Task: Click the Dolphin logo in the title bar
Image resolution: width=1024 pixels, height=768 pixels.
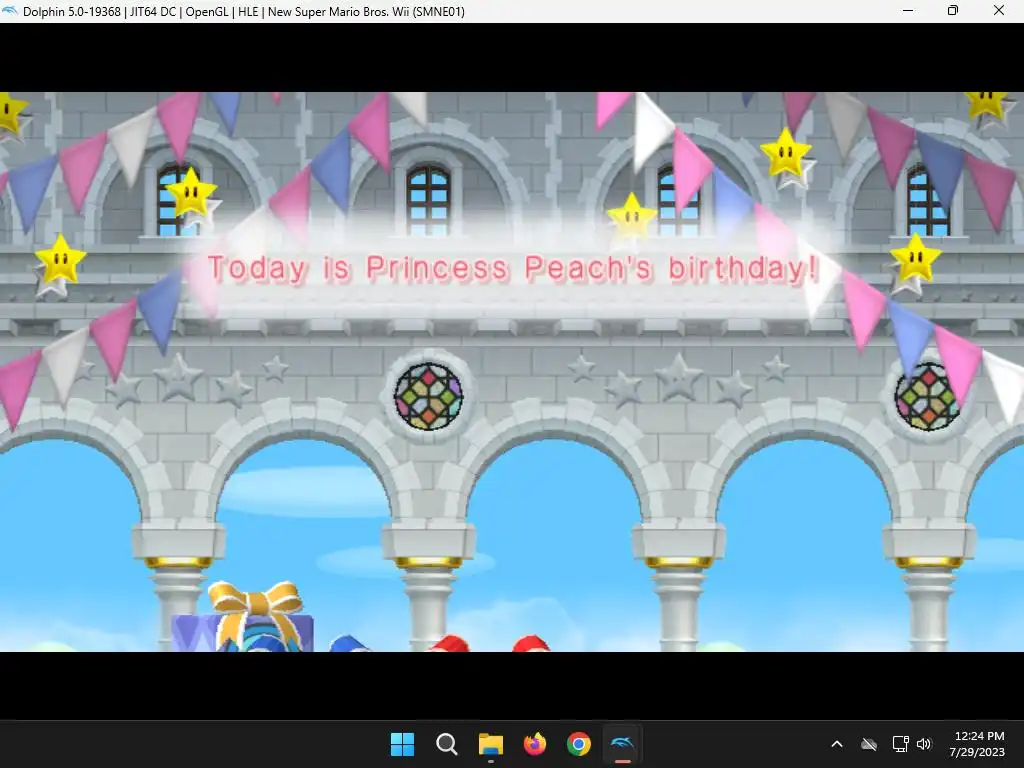Action: coord(10,11)
